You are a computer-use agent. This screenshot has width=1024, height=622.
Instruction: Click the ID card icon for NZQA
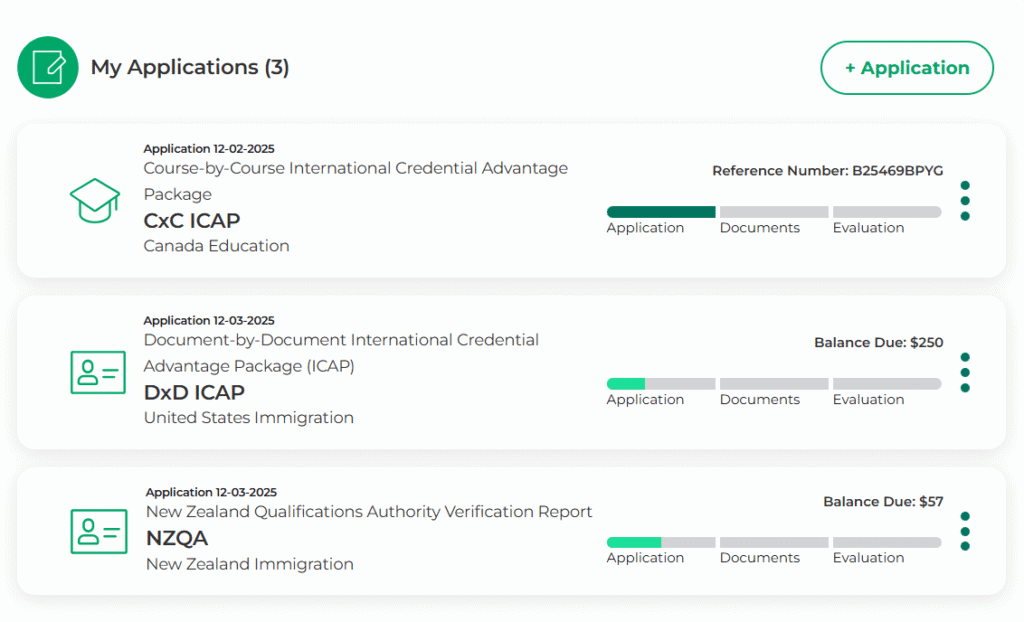coord(98,531)
